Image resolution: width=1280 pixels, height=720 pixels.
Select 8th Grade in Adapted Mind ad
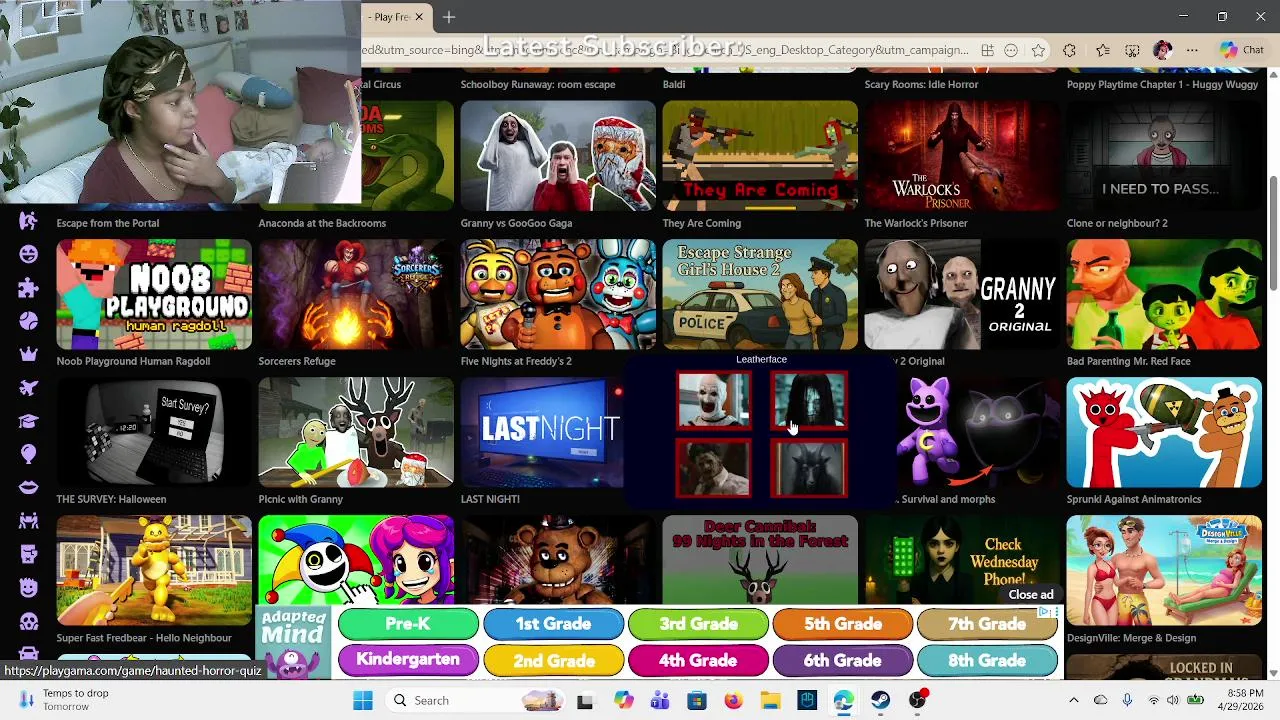pyautogui.click(x=987, y=660)
